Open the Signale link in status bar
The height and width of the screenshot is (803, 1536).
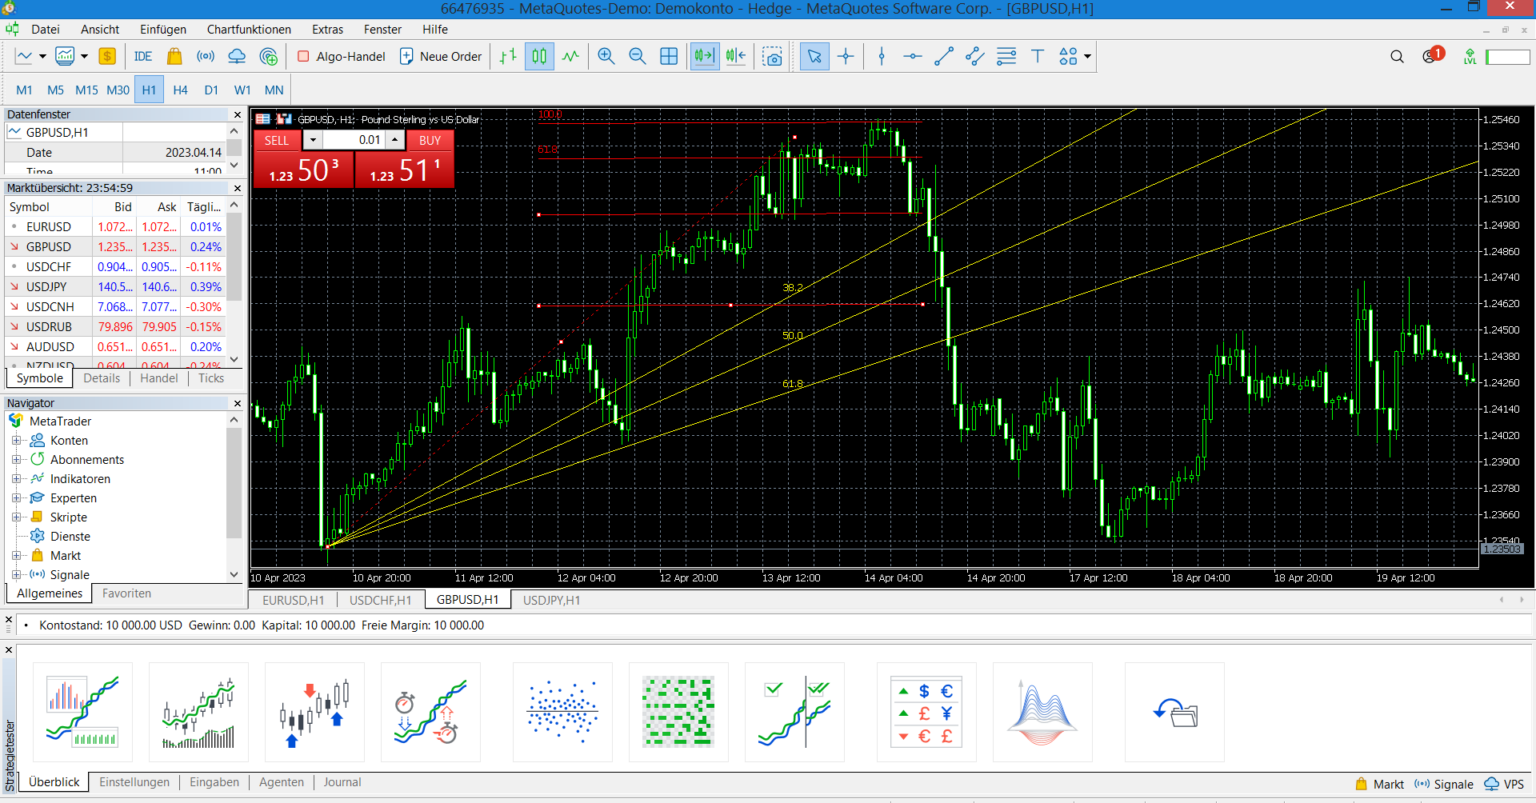(1444, 784)
